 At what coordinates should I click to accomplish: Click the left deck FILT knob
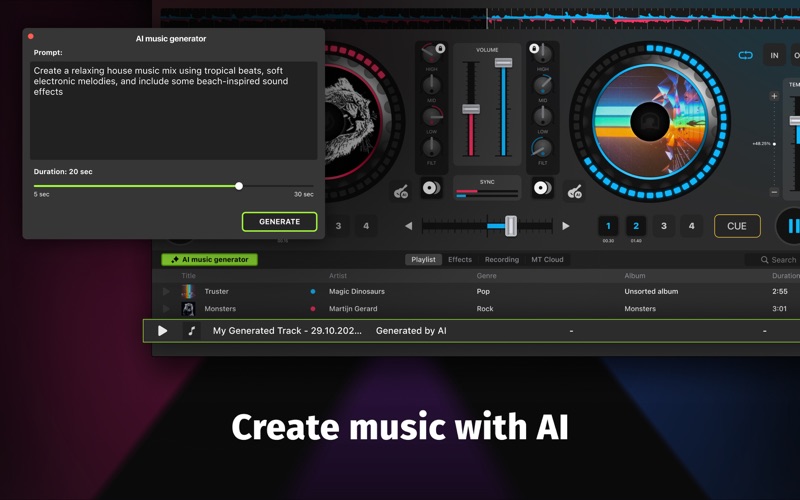[432, 147]
